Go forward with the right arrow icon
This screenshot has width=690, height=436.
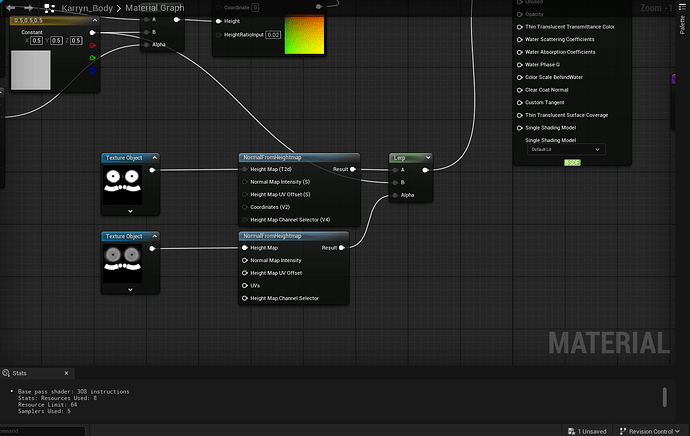(28, 7)
